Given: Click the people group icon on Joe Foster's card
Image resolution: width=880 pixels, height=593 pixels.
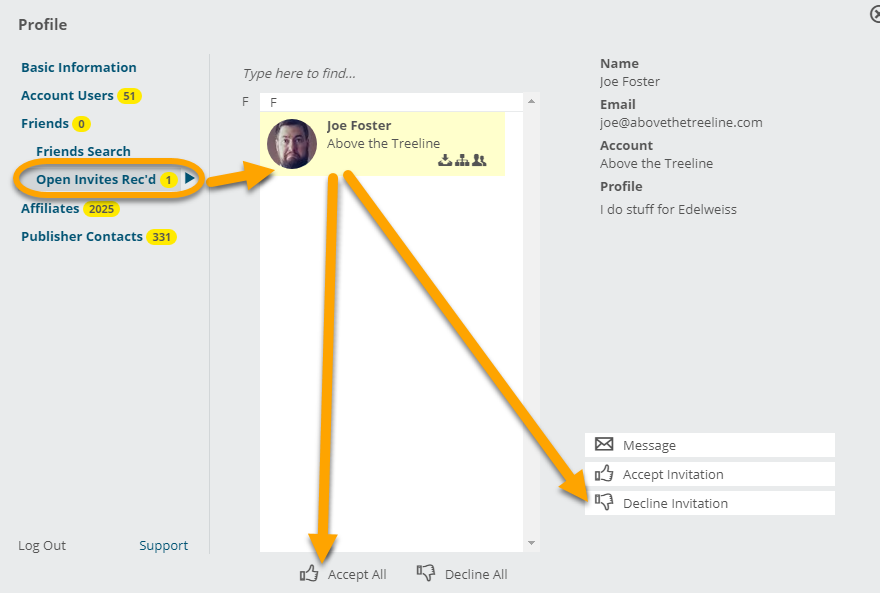Looking at the screenshot, I should pos(479,160).
